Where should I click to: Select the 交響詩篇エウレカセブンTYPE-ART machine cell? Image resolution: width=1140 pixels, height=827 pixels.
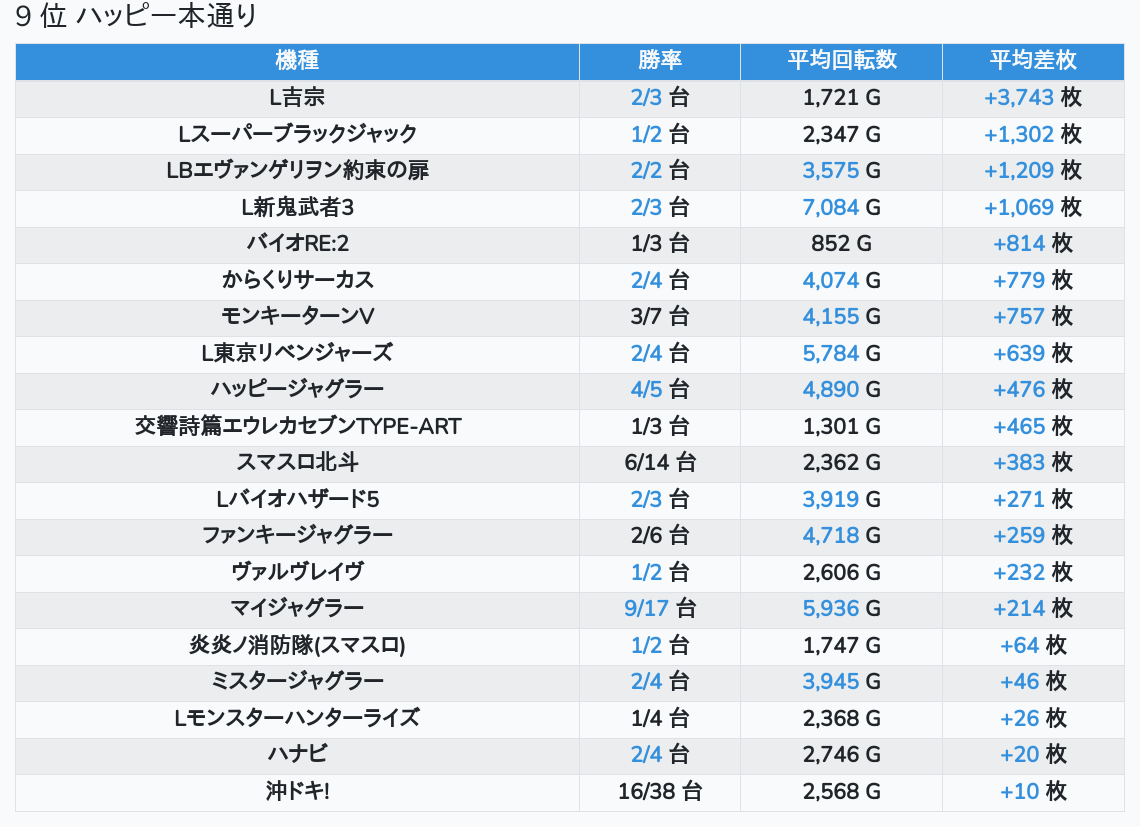coord(297,426)
